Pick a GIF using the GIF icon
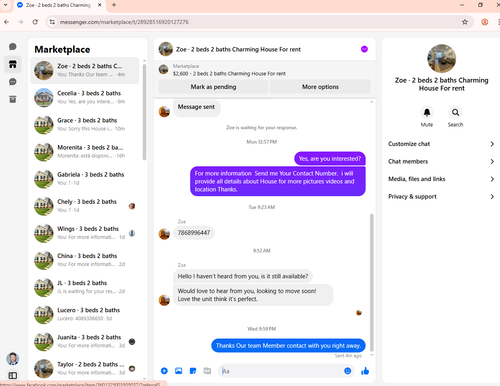 pyautogui.click(x=207, y=371)
